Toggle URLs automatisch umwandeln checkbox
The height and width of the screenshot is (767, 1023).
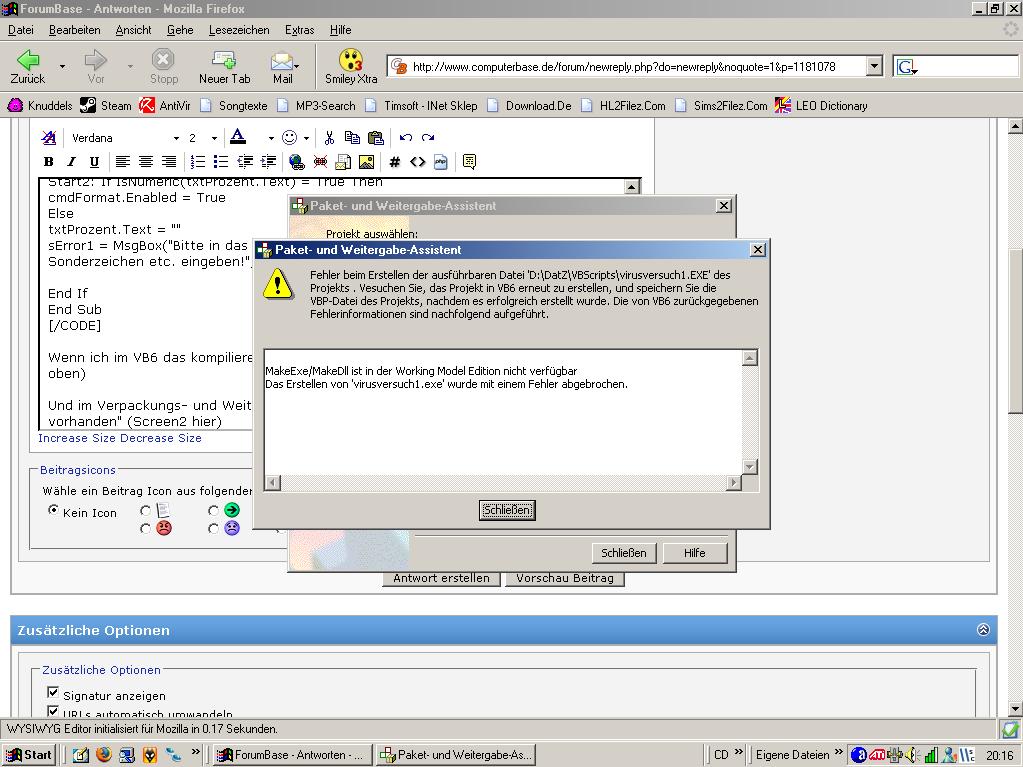tap(53, 712)
